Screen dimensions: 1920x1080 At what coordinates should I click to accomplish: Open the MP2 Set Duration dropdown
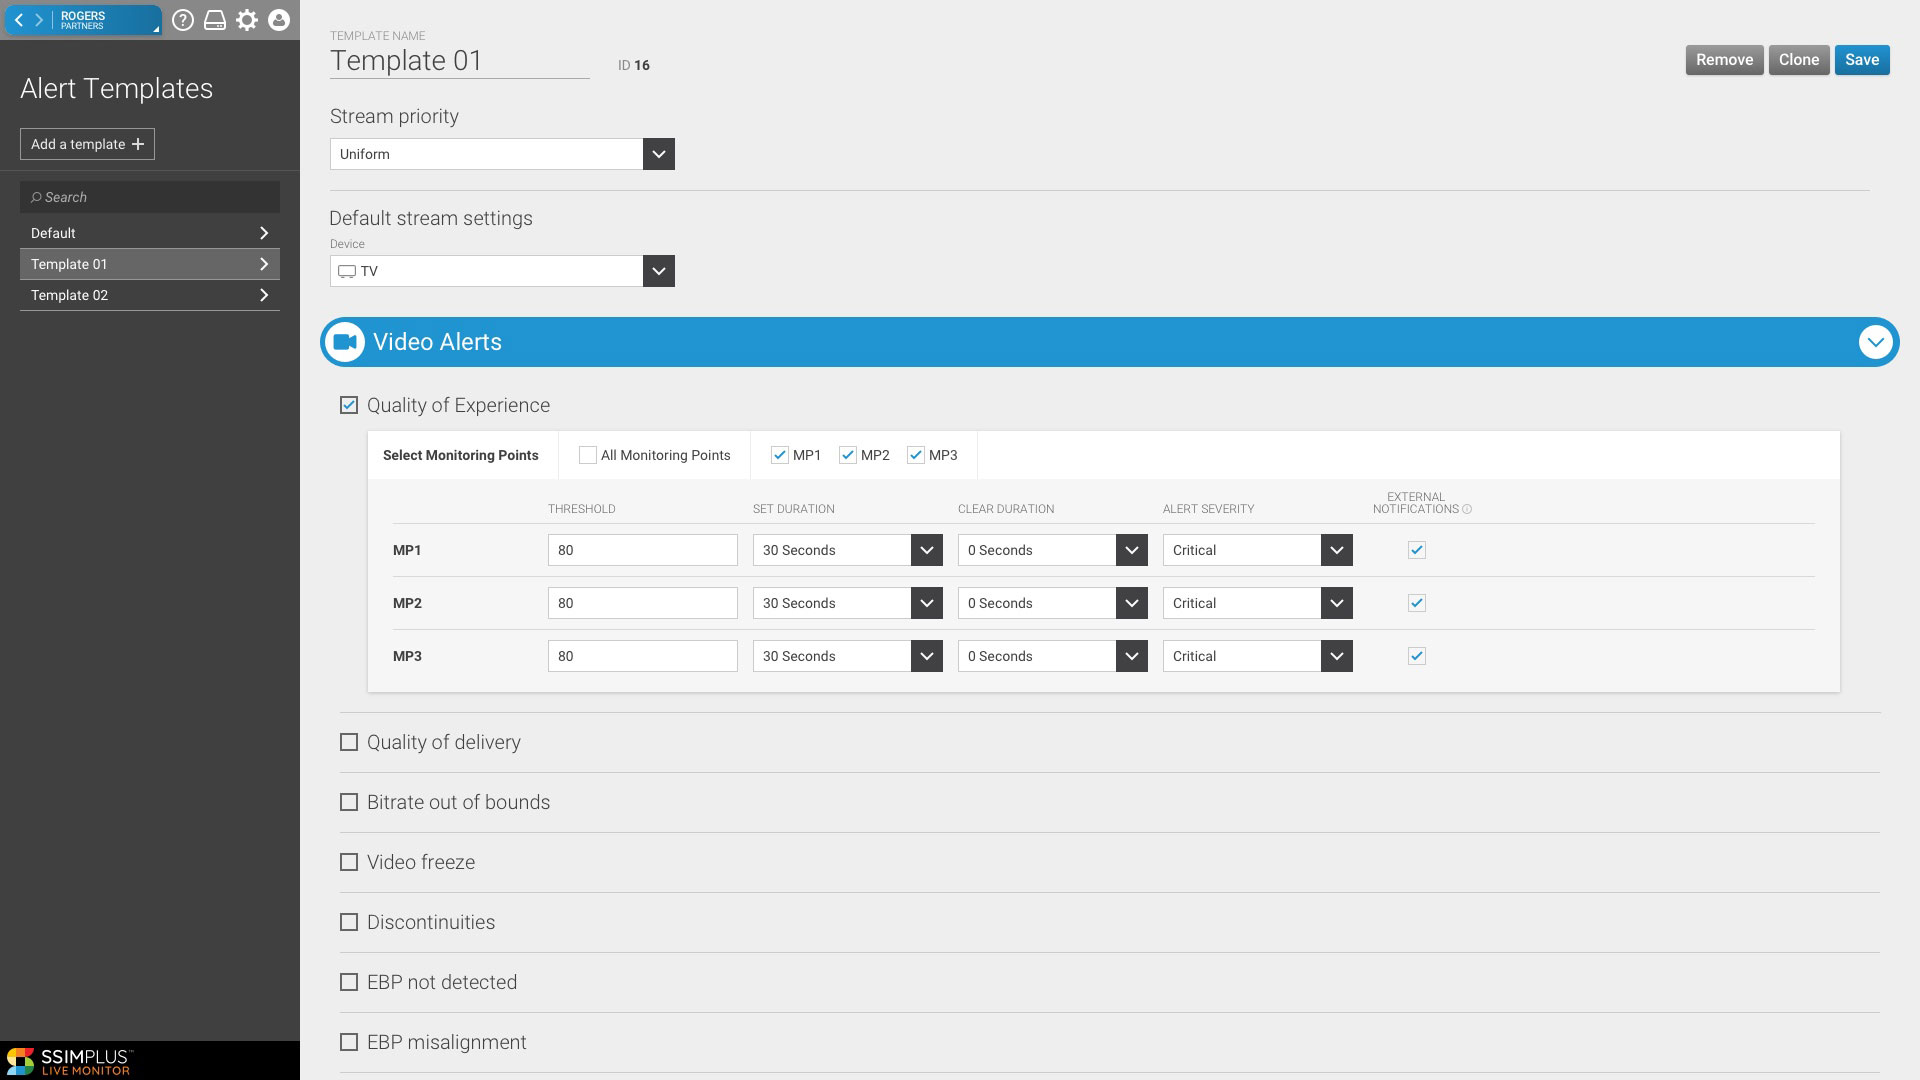[847, 603]
